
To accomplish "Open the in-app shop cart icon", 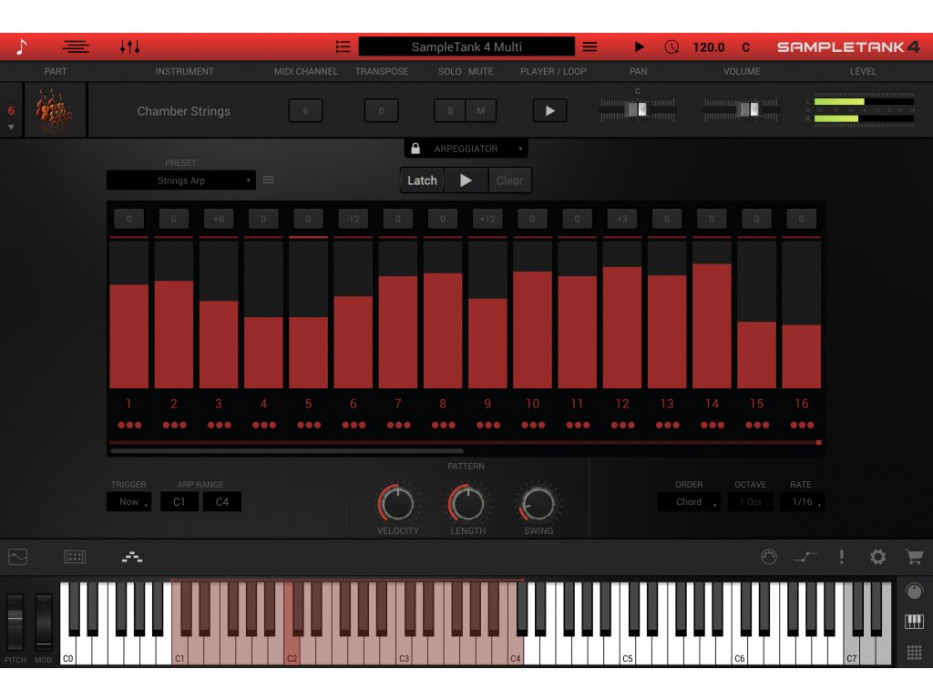I will [912, 557].
